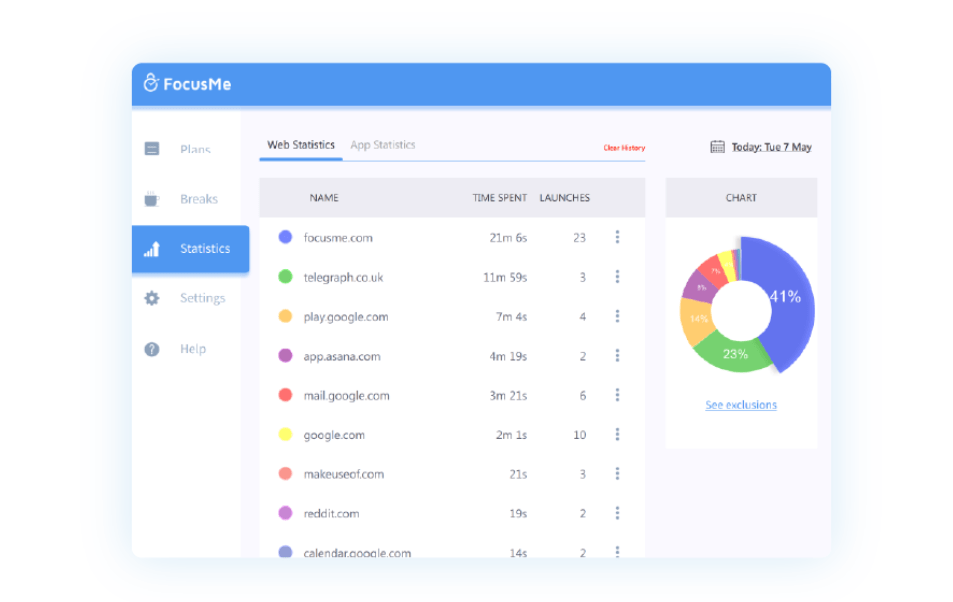Click the calendar icon beside Today's date
Image resolution: width=953 pixels, height=602 pixels.
click(717, 147)
